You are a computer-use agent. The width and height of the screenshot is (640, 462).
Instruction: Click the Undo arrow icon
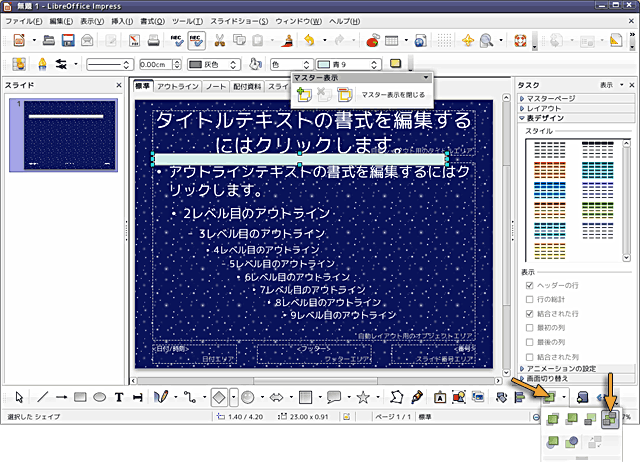[310, 41]
